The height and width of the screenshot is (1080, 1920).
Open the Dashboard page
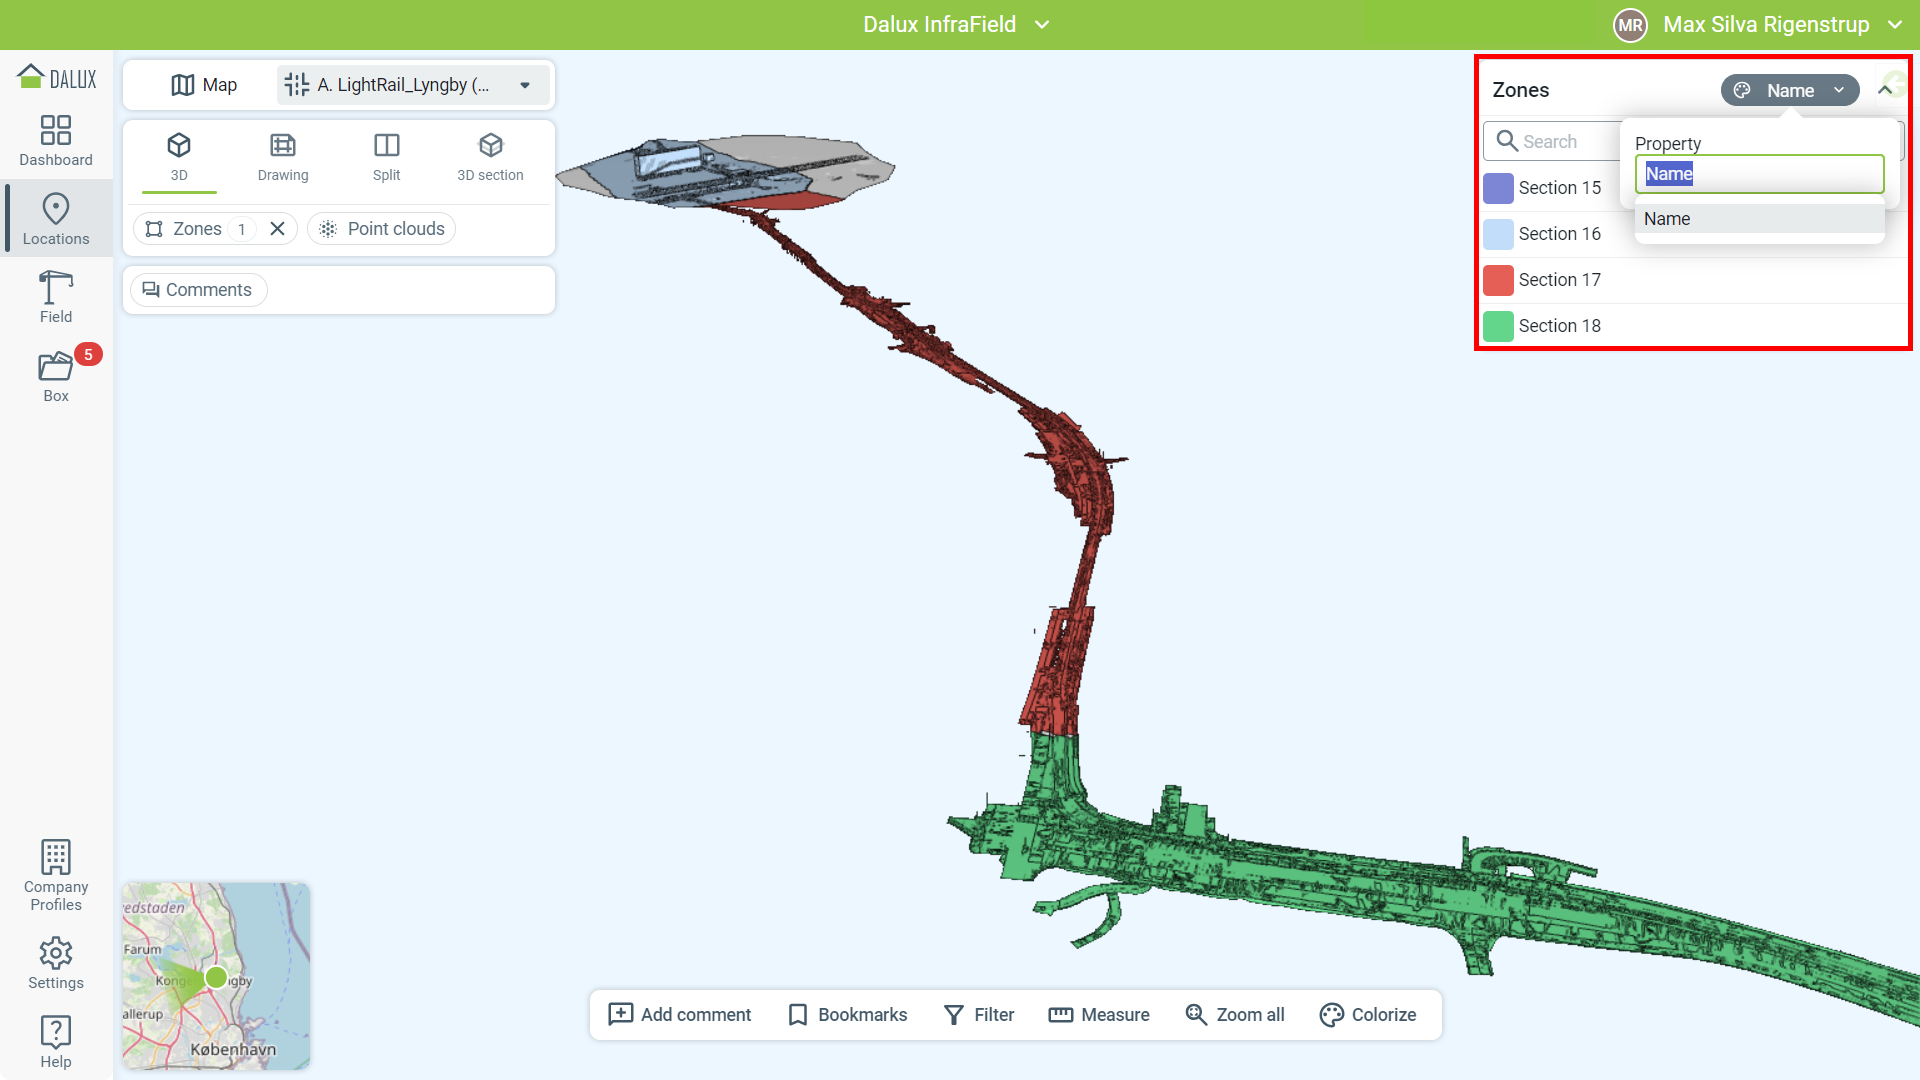[x=56, y=141]
